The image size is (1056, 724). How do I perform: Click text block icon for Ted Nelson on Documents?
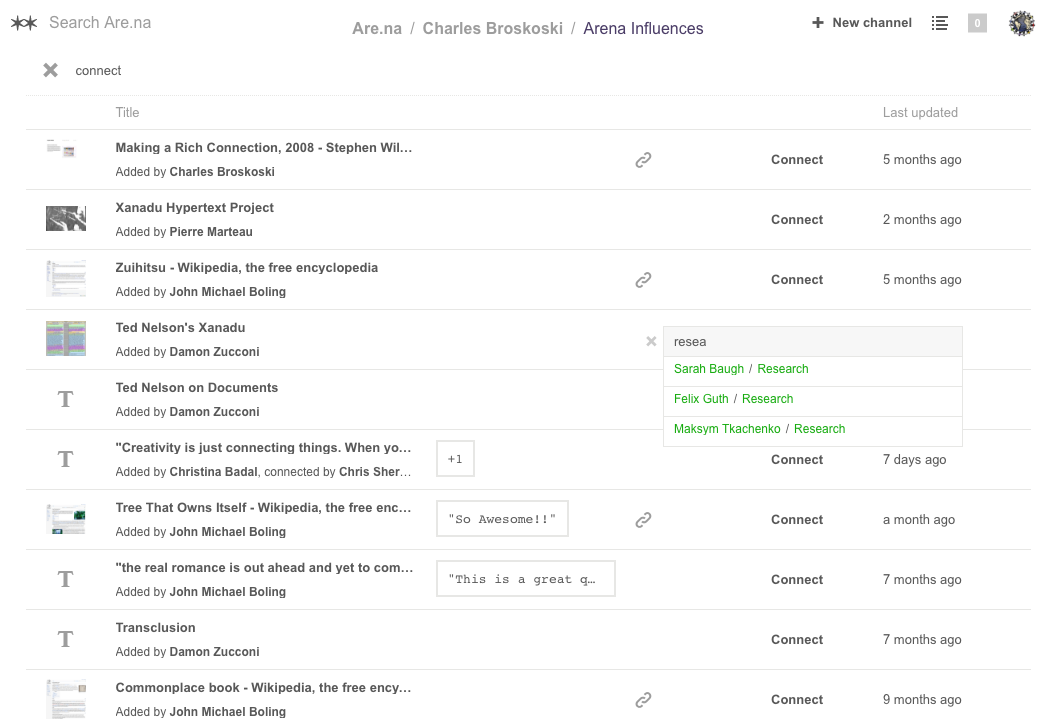click(x=65, y=399)
